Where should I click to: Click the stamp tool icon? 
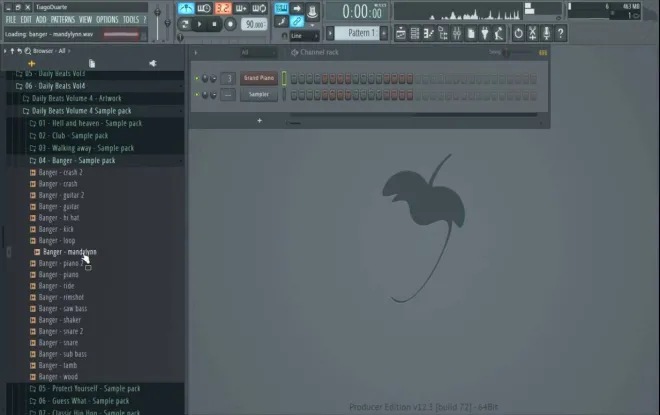312,12
